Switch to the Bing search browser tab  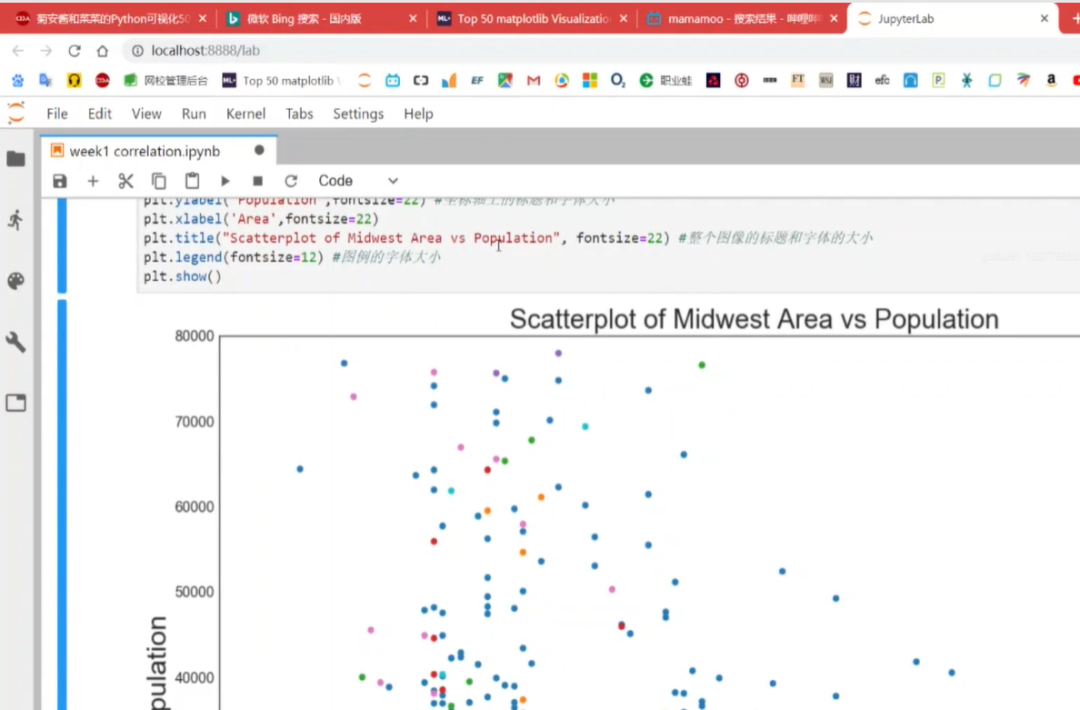(x=322, y=19)
